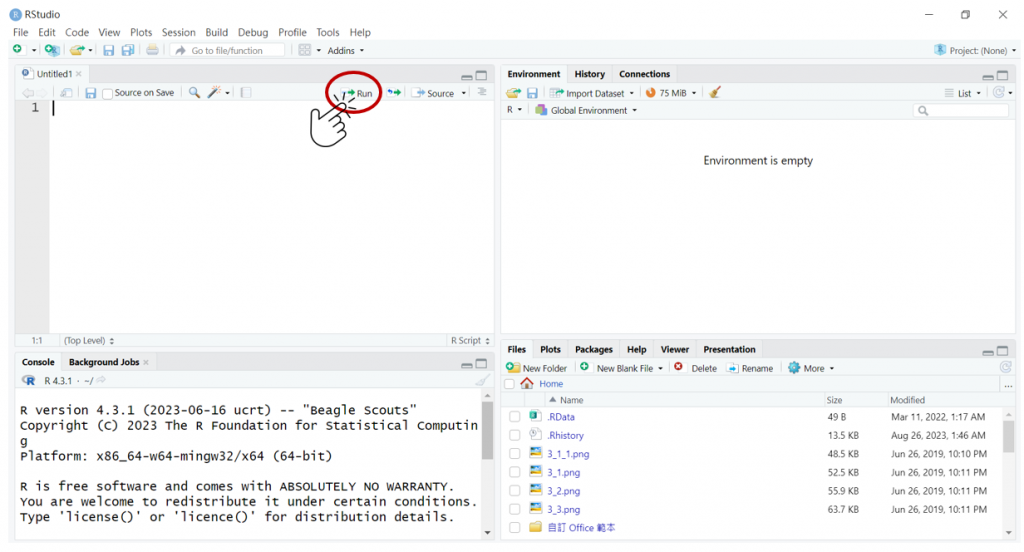Open Import Dataset dropdown

[x=592, y=93]
